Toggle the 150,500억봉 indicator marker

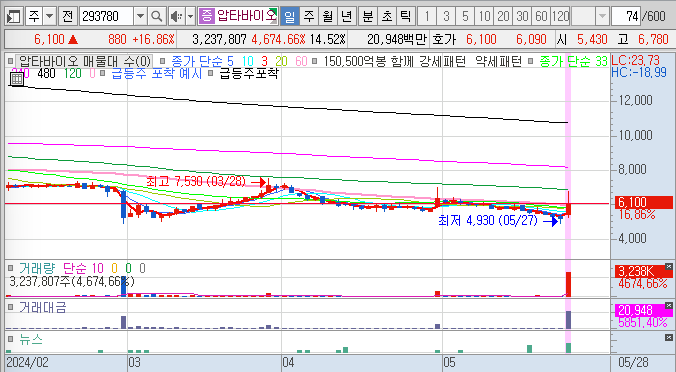[314, 61]
